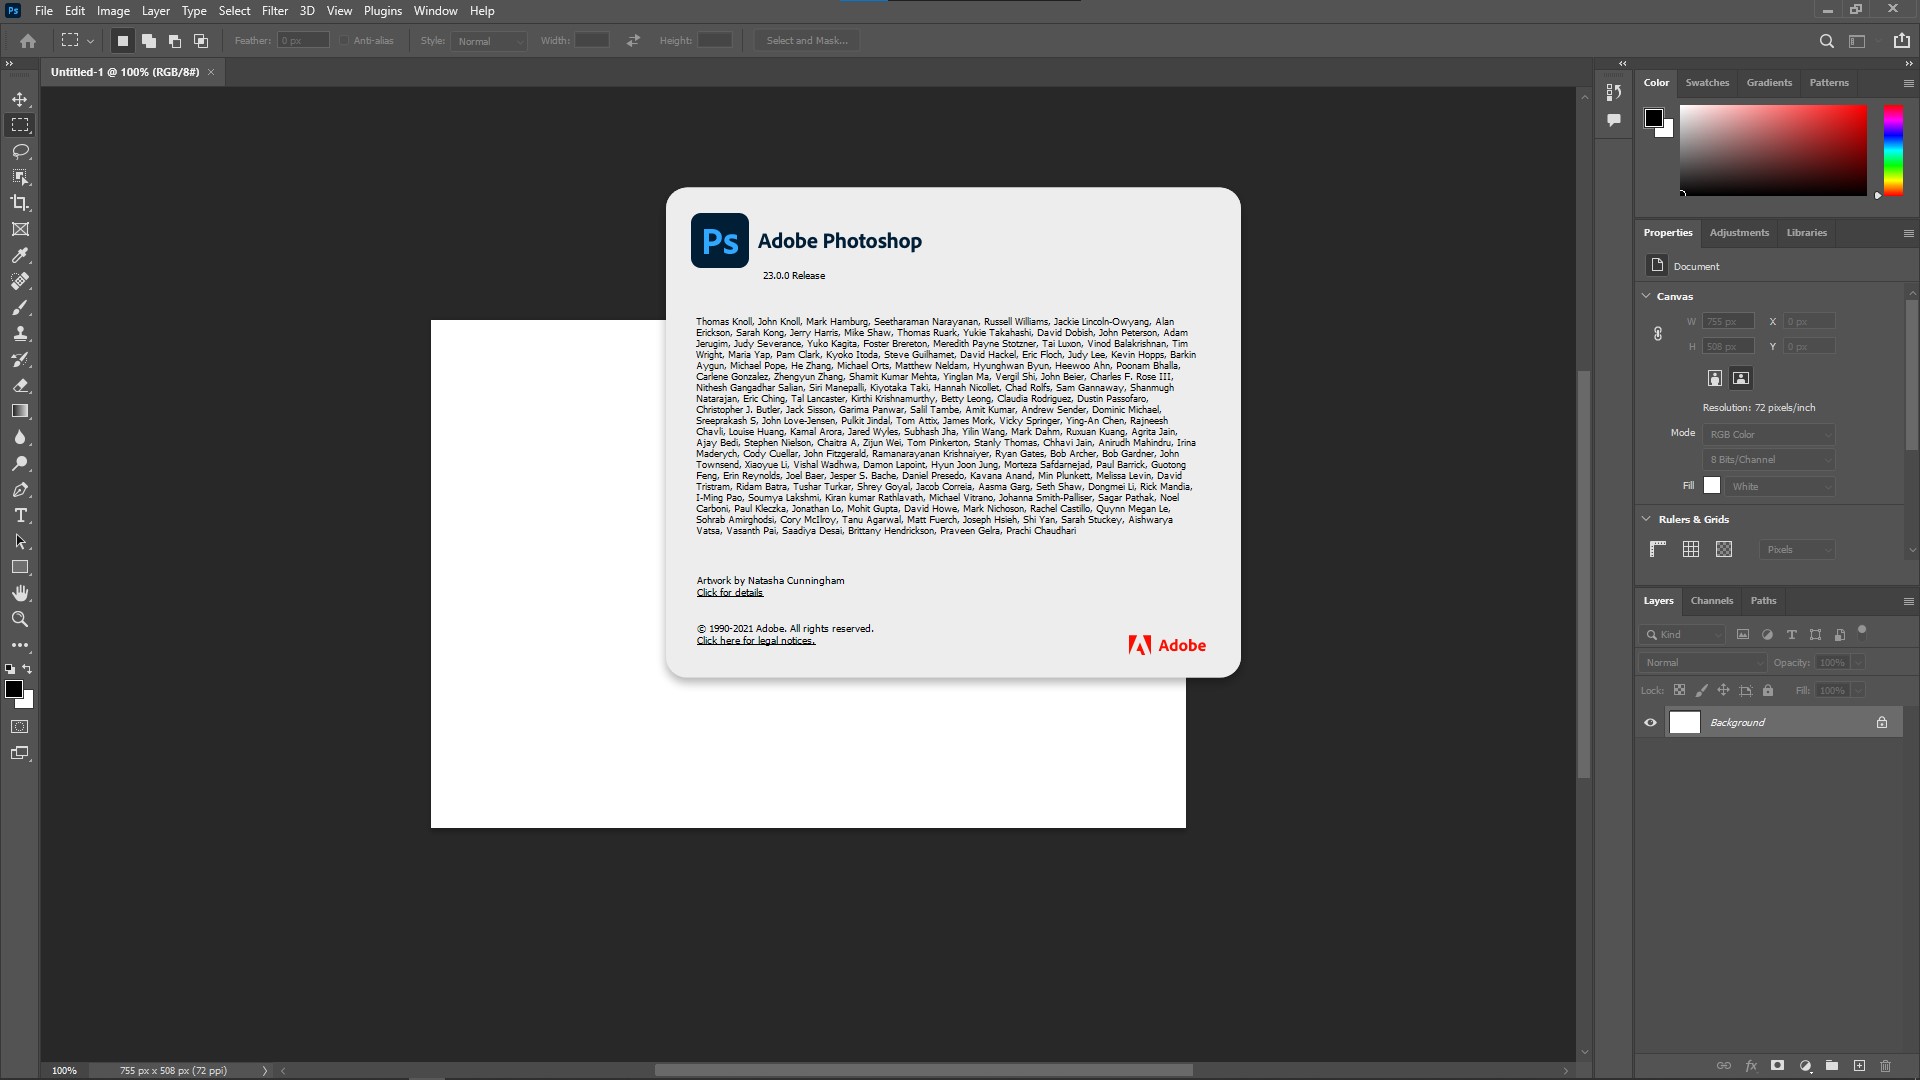The height and width of the screenshot is (1080, 1920).
Task: Select the Crop tool
Action: pos(20,203)
